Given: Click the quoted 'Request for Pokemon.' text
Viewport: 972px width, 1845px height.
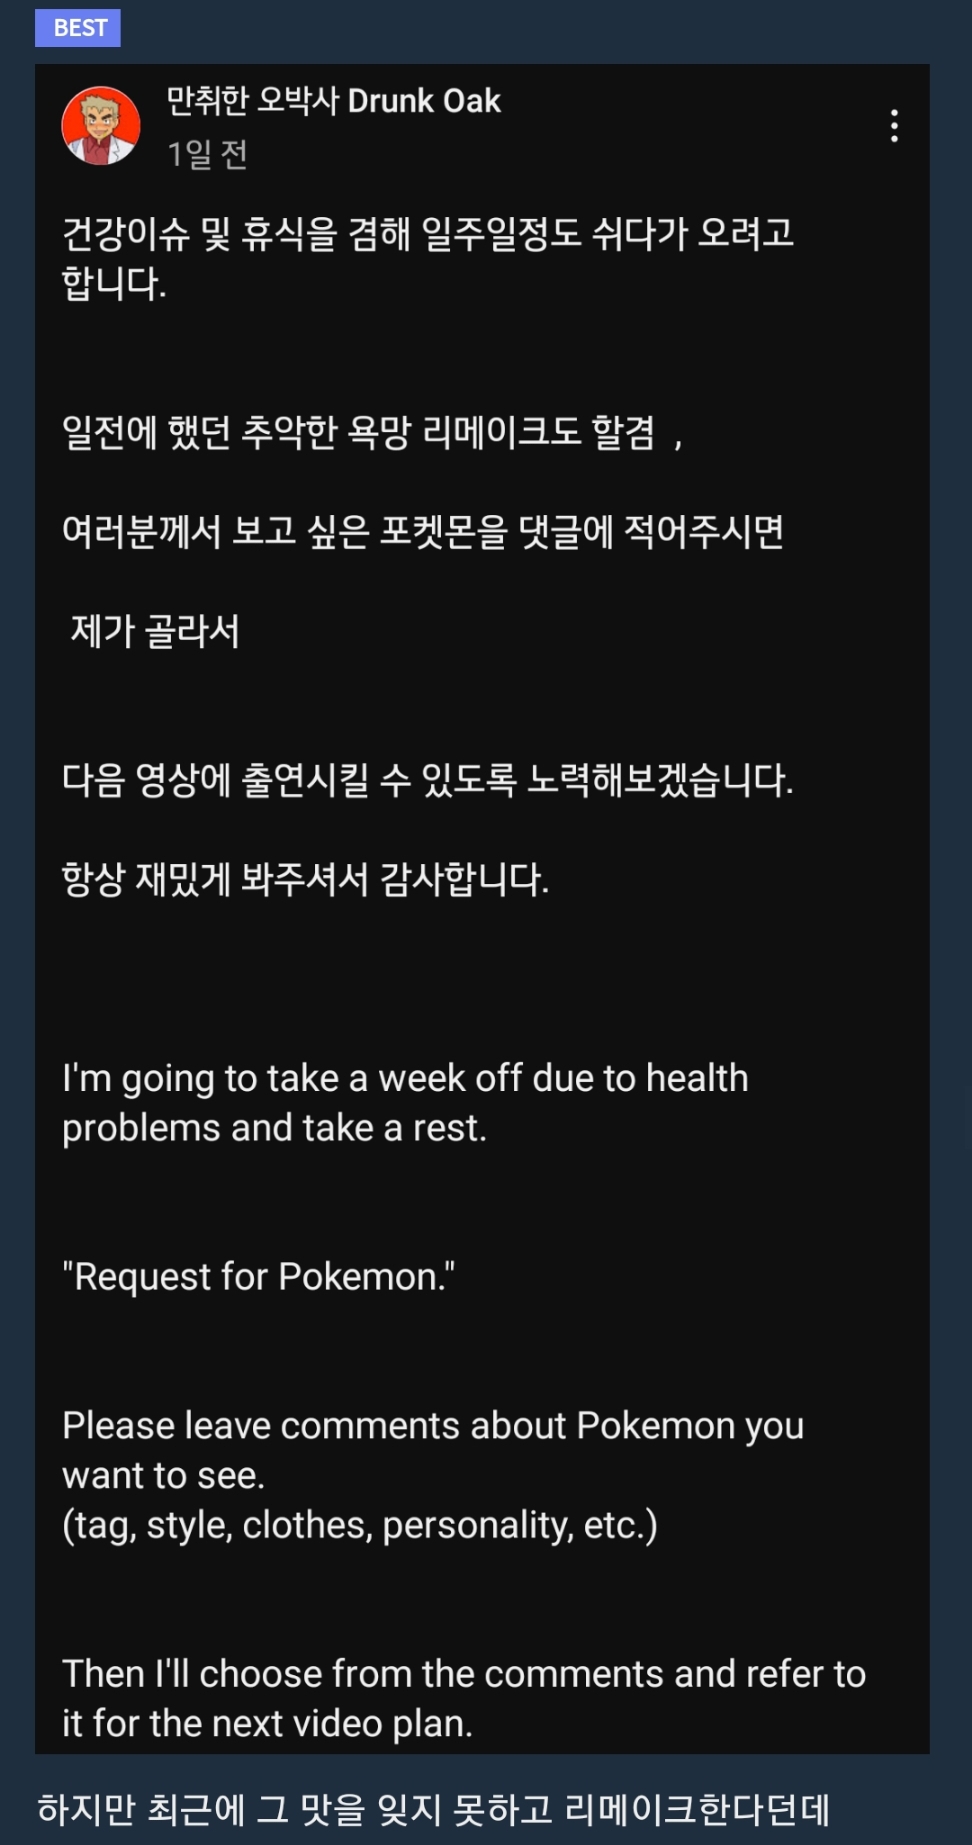Looking at the screenshot, I should 258,1277.
